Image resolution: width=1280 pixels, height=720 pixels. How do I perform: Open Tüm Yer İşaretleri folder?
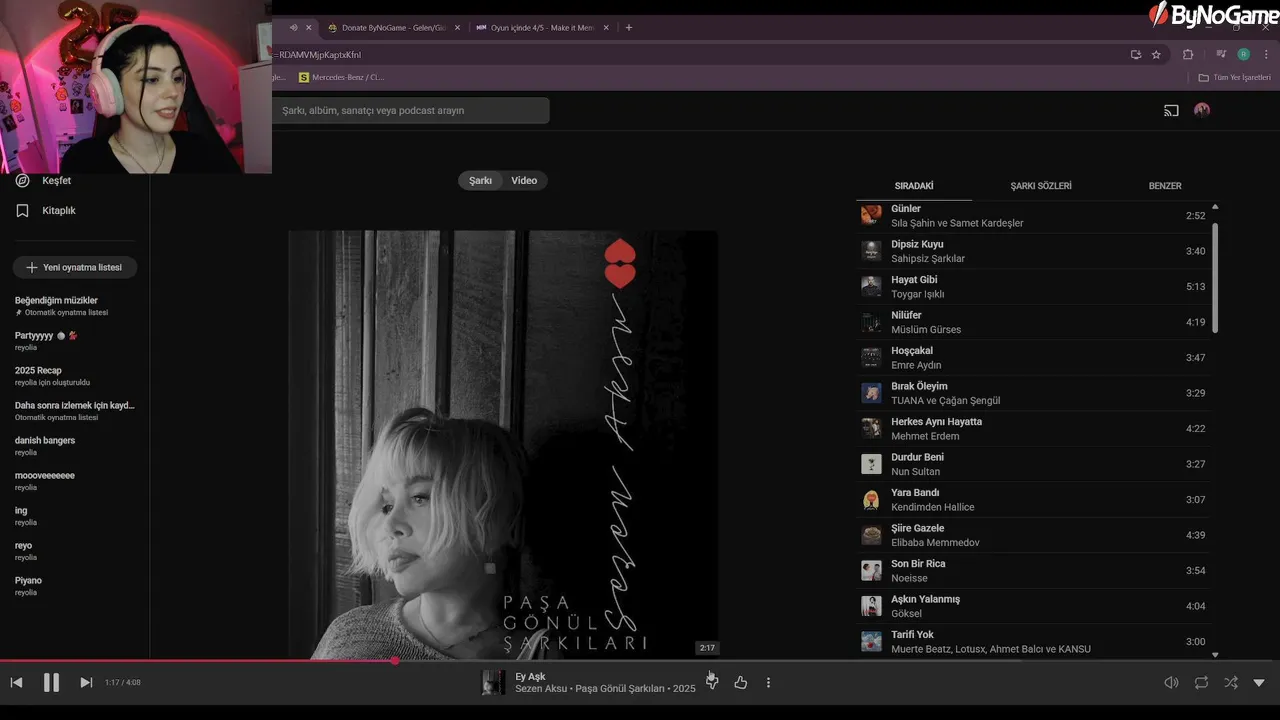coord(1234,77)
